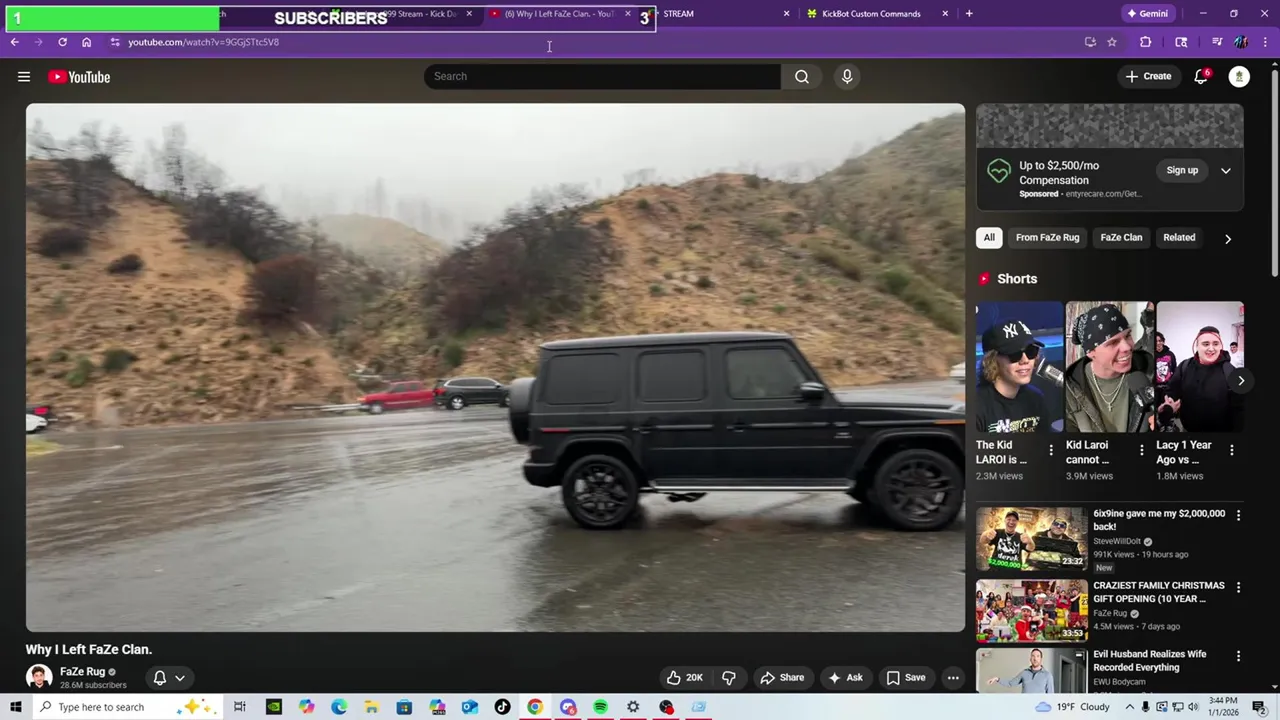
Task: Open CRAZIEST FAMILY CHRISTMAS video thumbnail
Action: pos(1031,610)
